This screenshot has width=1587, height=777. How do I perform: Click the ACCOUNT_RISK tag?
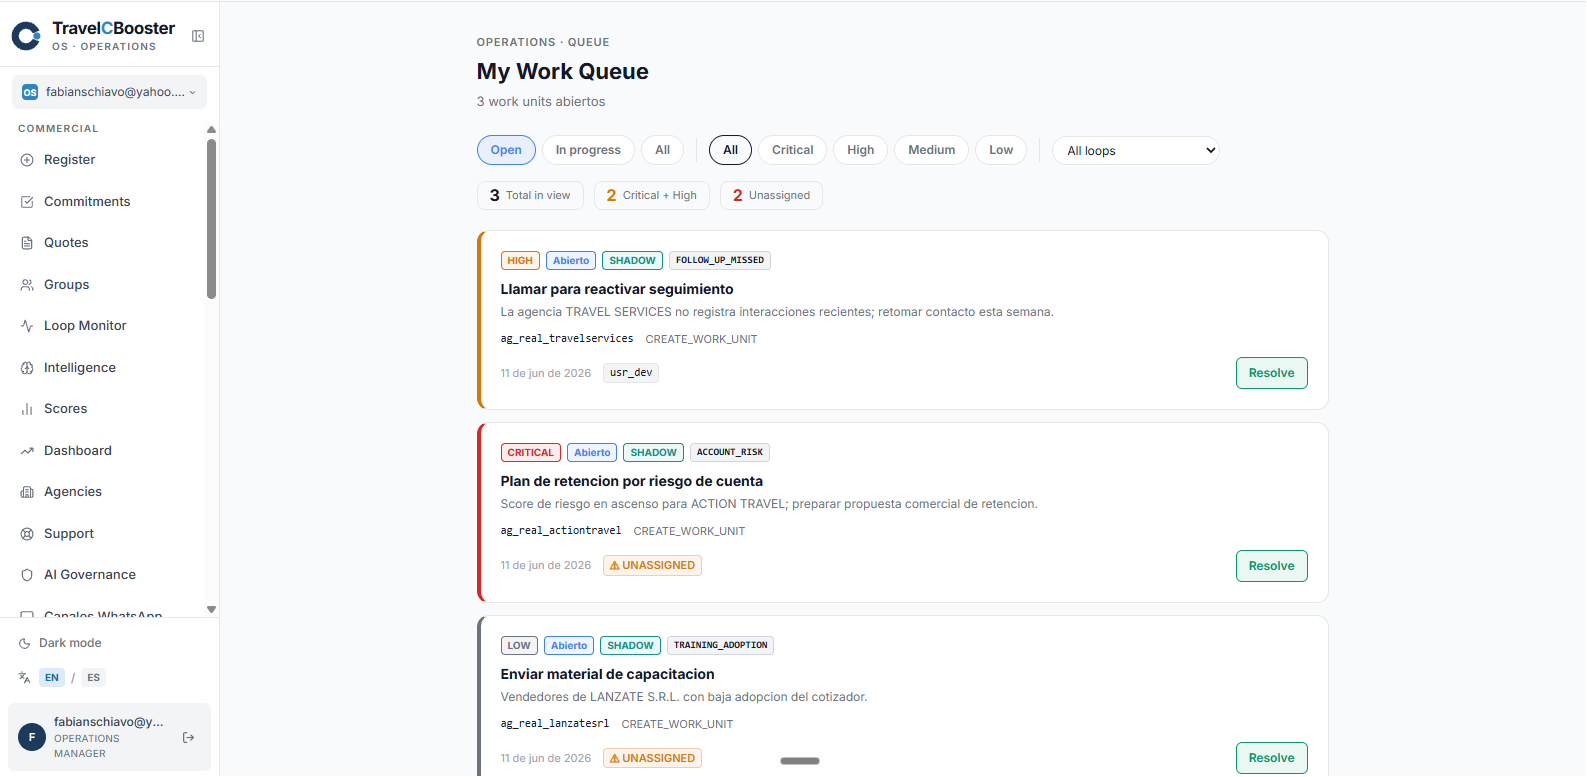pos(730,453)
